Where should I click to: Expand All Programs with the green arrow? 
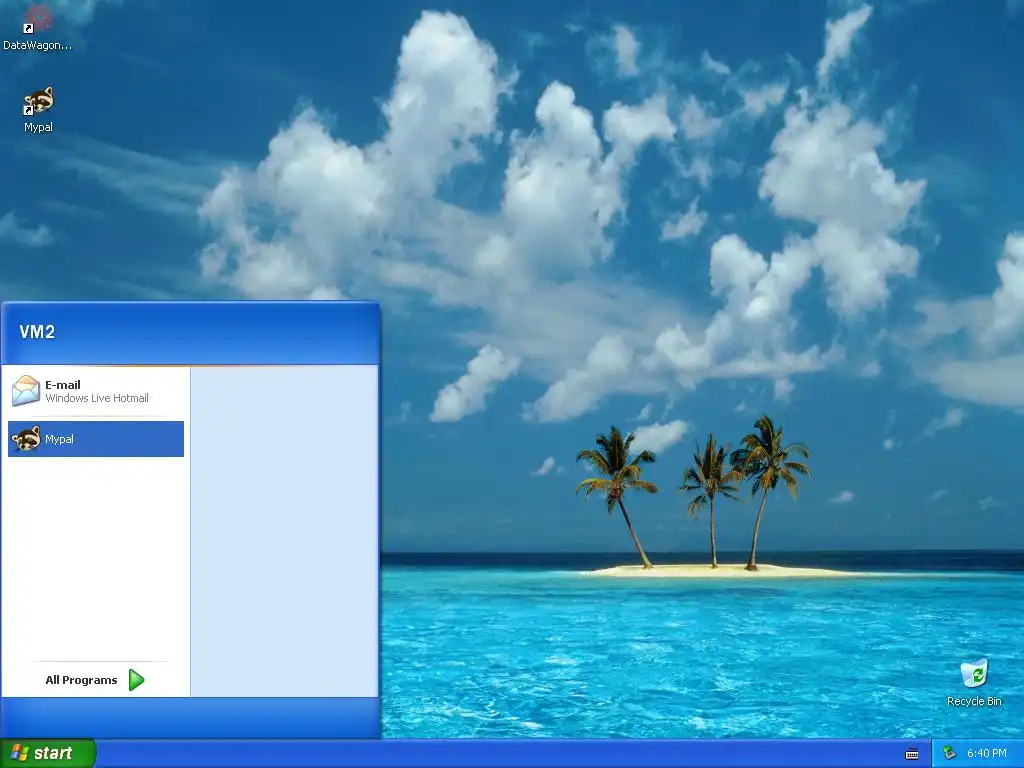click(x=136, y=680)
